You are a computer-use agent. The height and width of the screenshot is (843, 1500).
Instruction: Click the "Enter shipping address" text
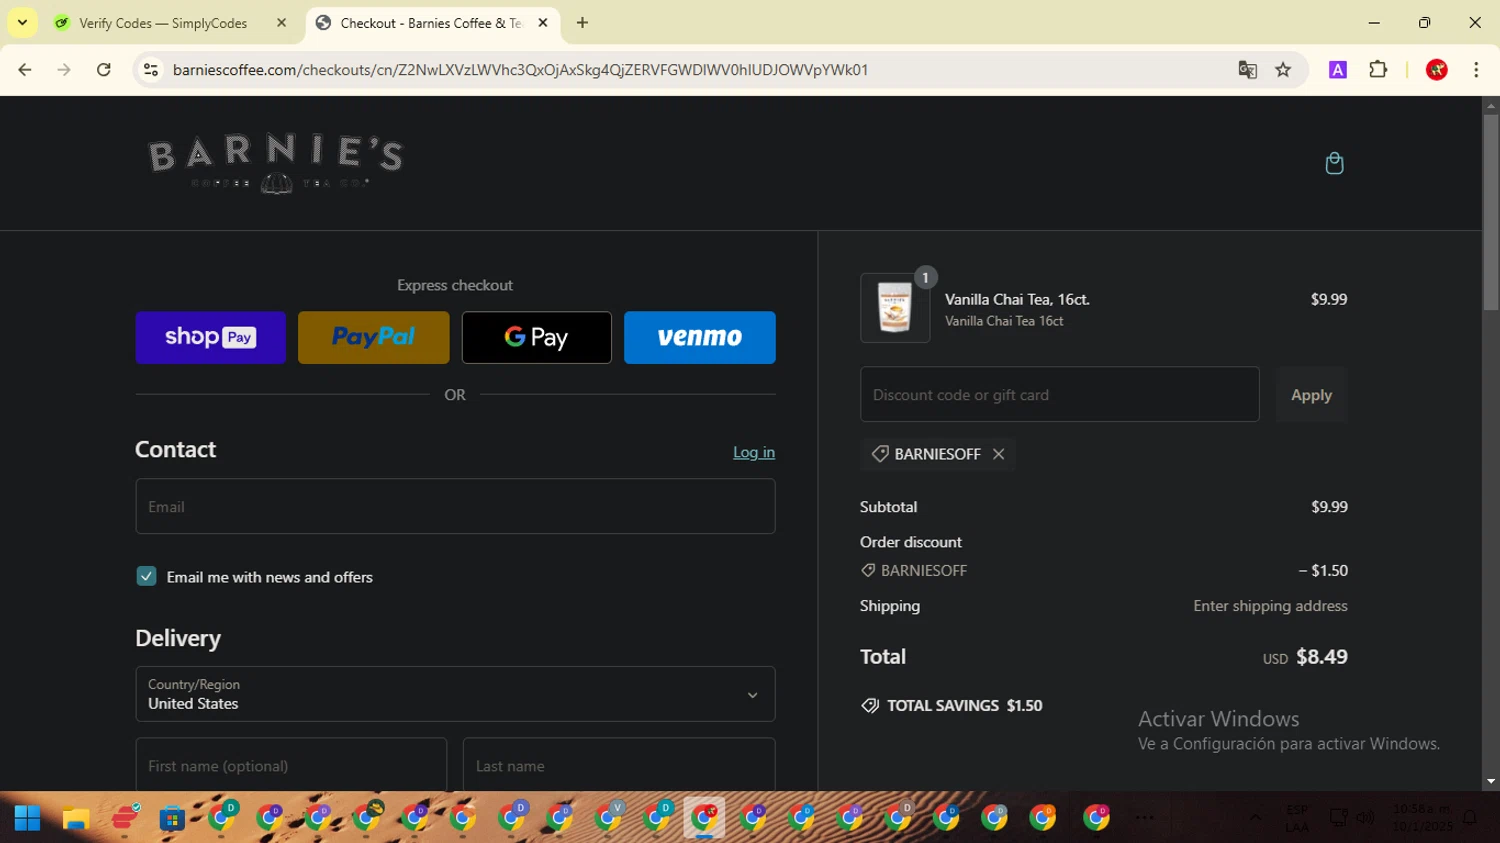coord(1270,606)
